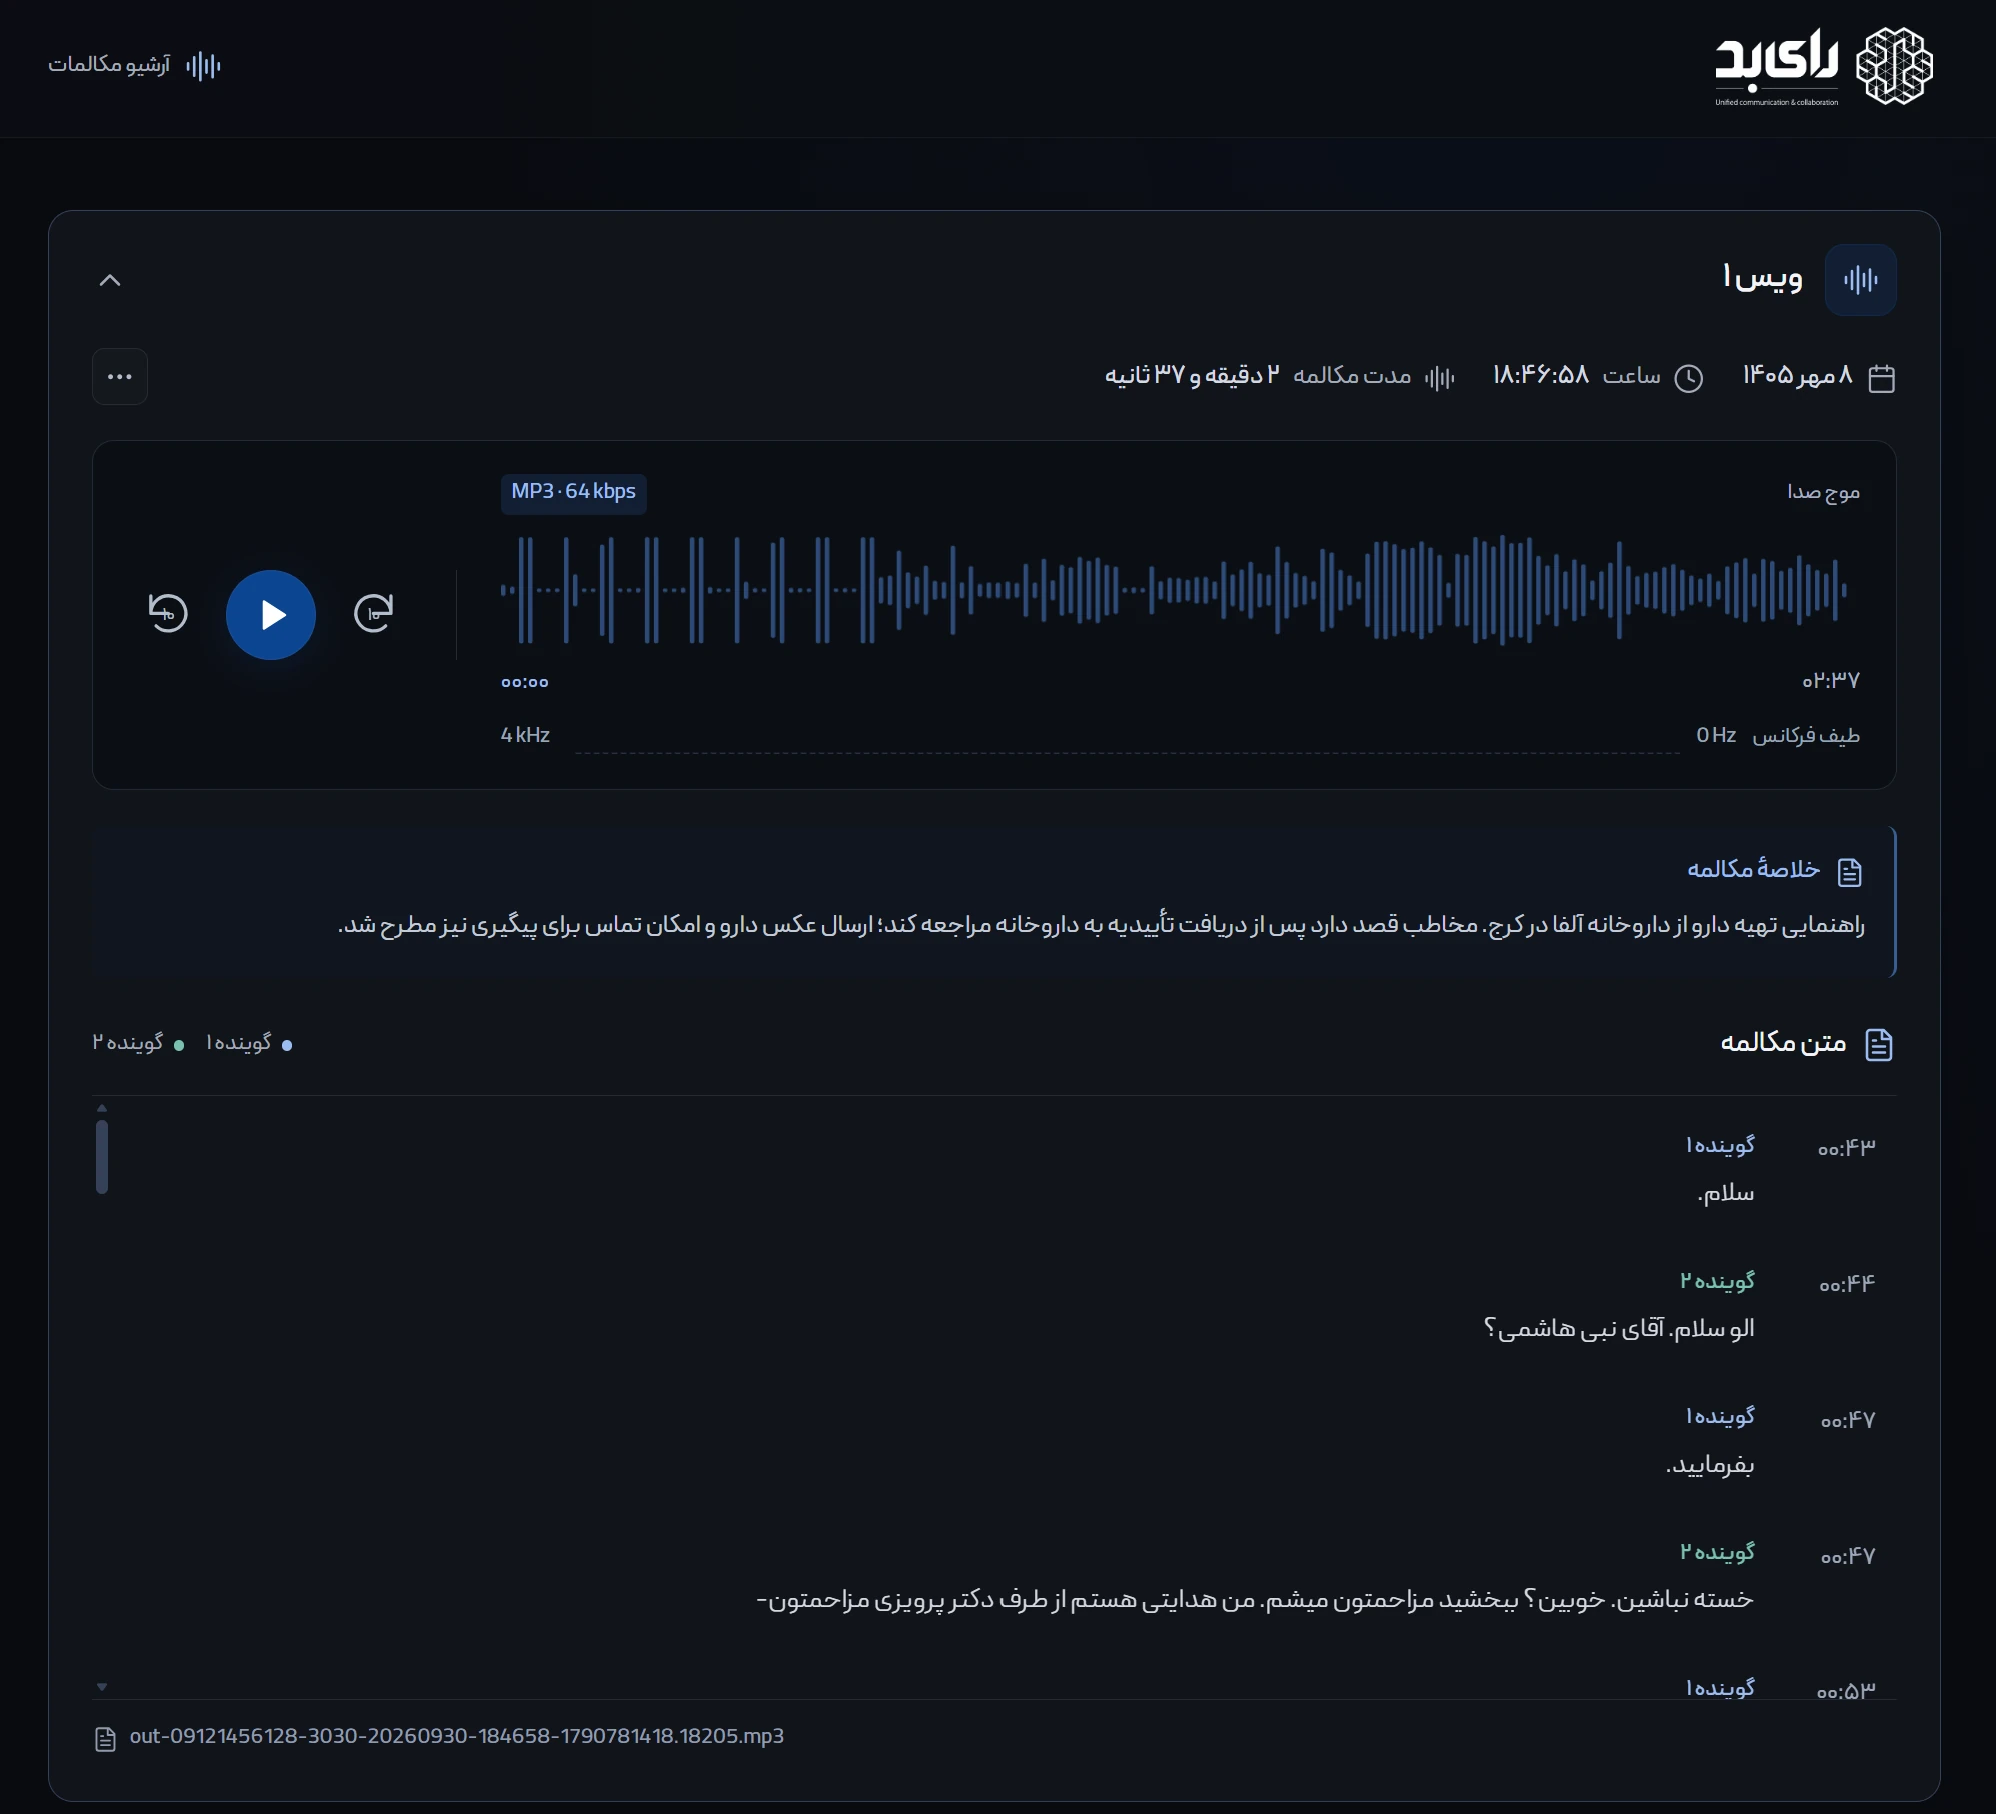This screenshot has height=1814, width=1996.
Task: Jump to transcript timestamp ۰۰:۵۳
Action: (x=1845, y=1691)
